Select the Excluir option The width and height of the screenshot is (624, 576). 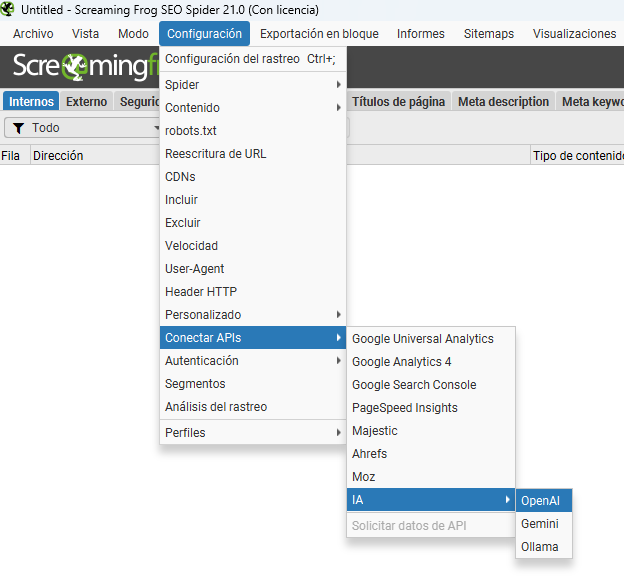point(253,223)
